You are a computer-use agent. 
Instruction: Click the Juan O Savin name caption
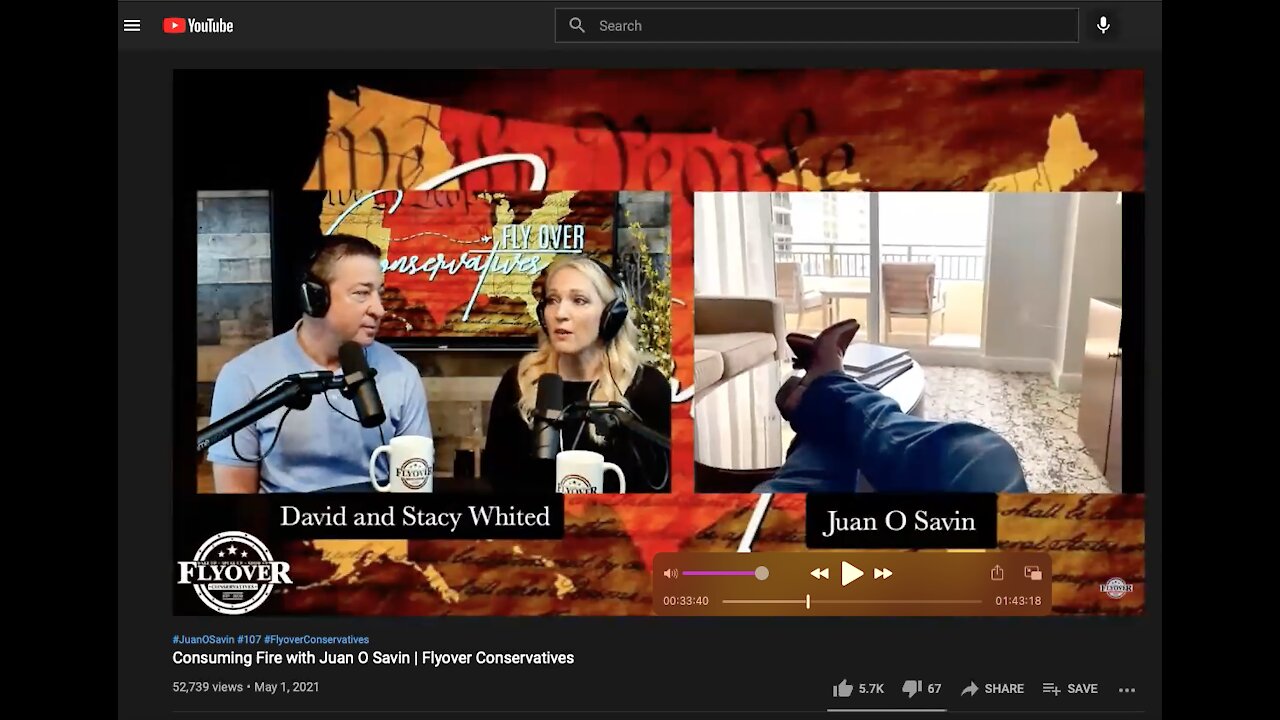click(x=900, y=521)
